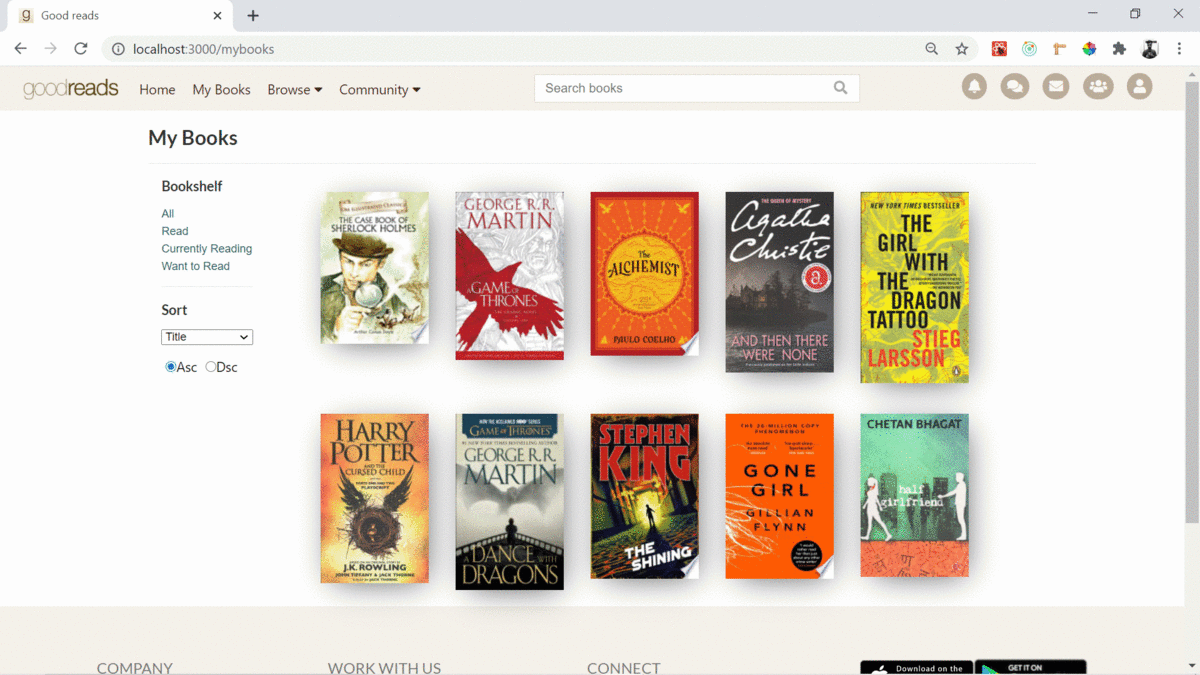Image resolution: width=1200 pixels, height=675 pixels.
Task: Select the Asc sort order
Action: 171,367
